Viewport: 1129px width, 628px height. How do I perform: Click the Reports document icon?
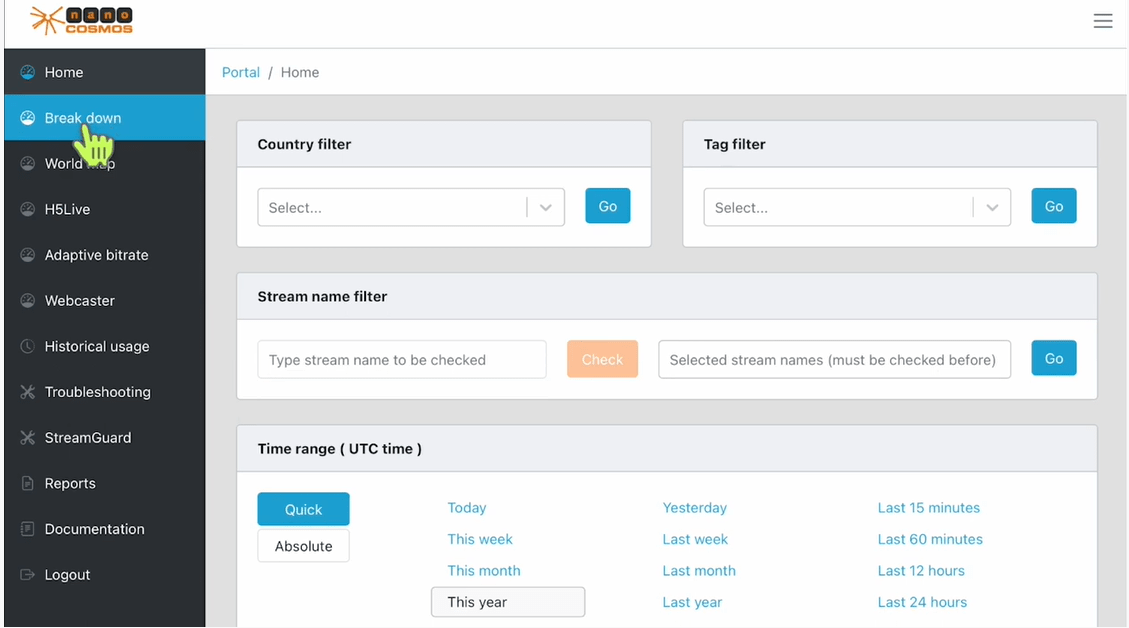[x=27, y=483]
